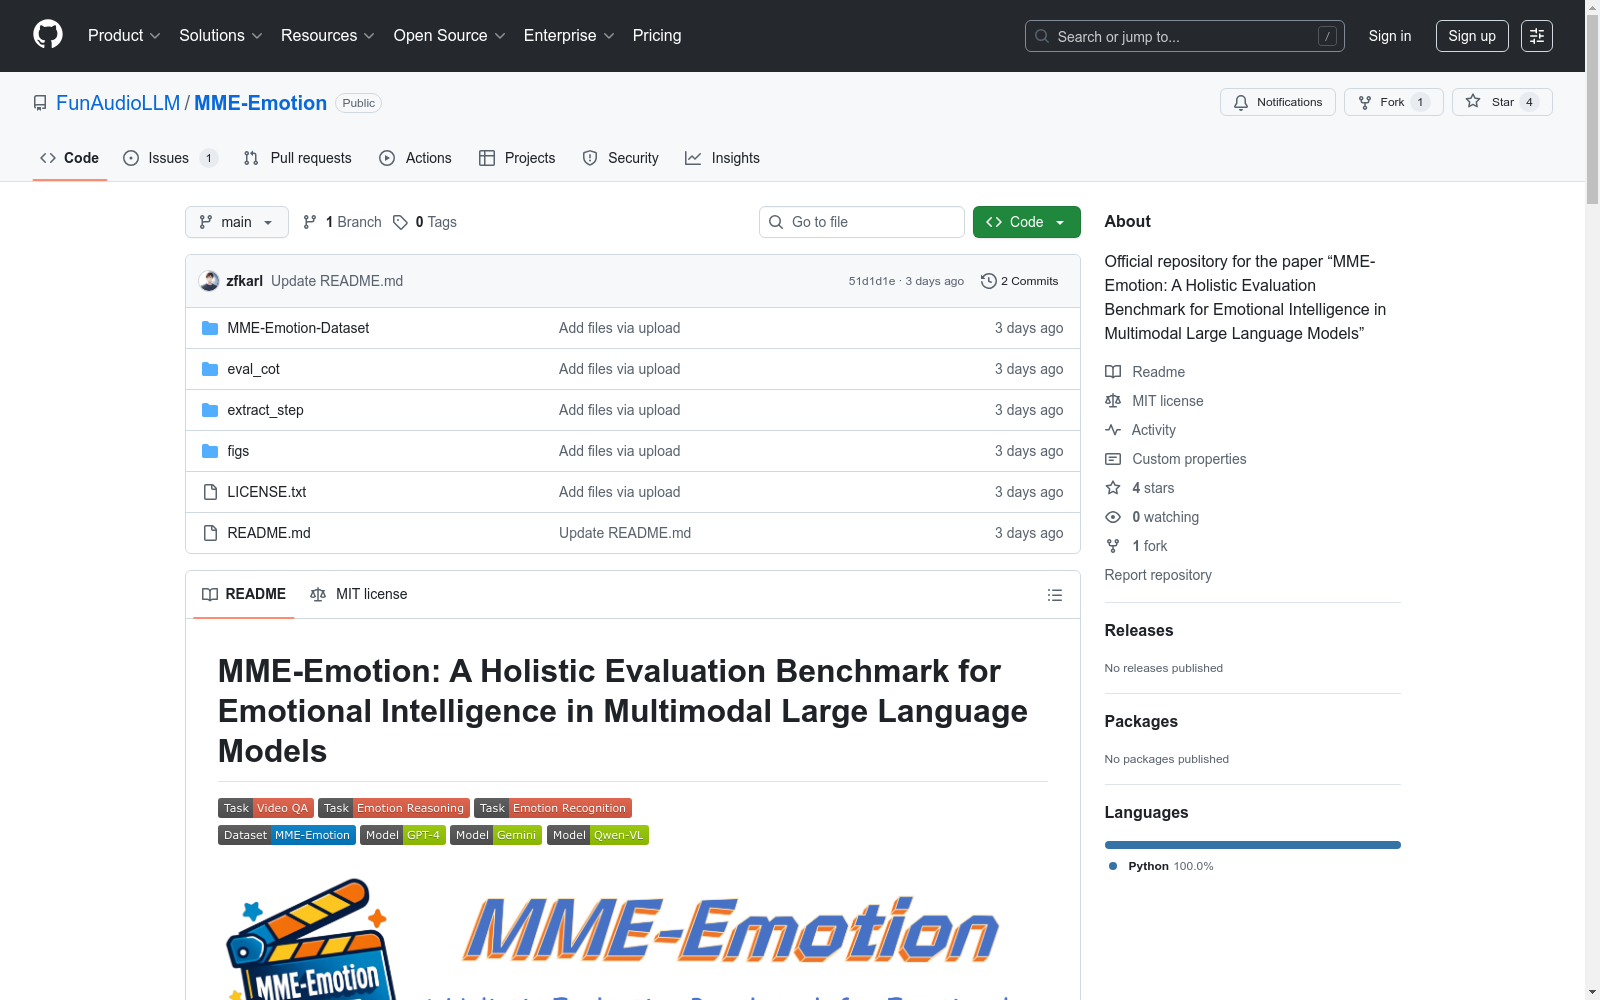Click the star icon beside 4 stars
Viewport: 1600px width, 1000px height.
click(1113, 488)
